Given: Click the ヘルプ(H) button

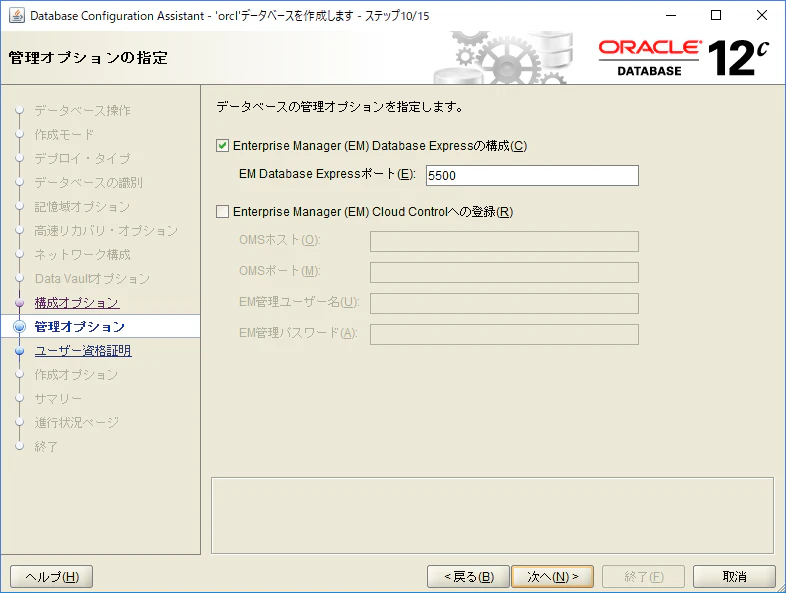Looking at the screenshot, I should click(52, 576).
